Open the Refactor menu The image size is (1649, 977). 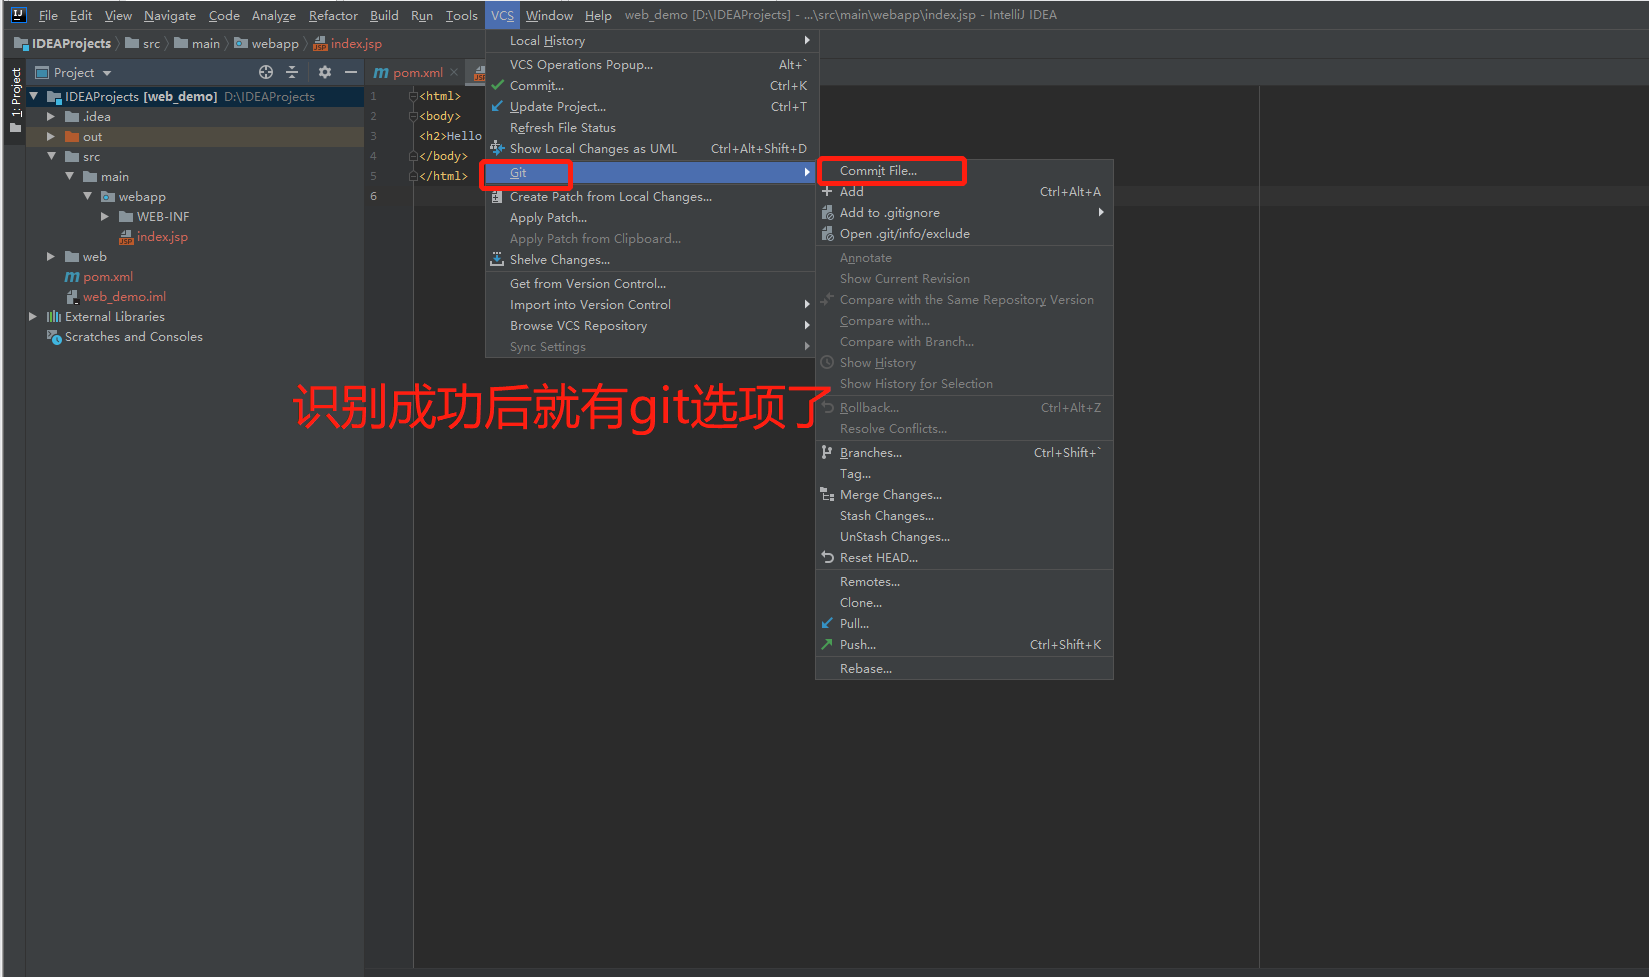coord(333,15)
